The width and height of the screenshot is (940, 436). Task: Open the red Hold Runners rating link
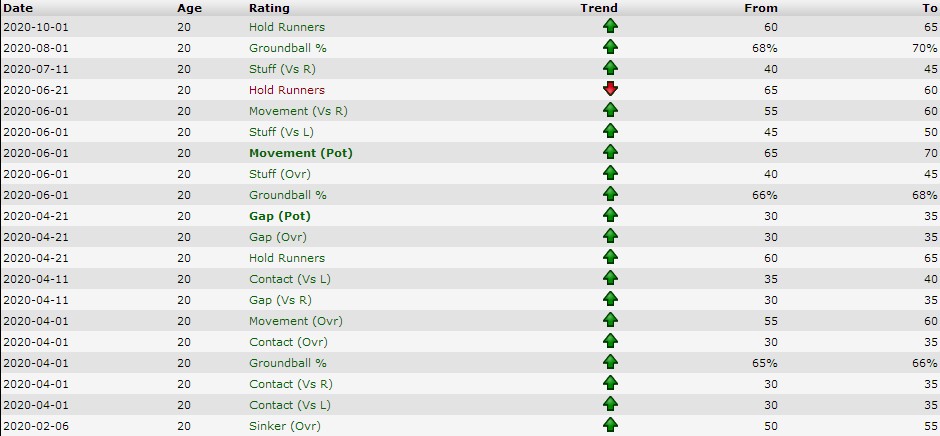(287, 90)
